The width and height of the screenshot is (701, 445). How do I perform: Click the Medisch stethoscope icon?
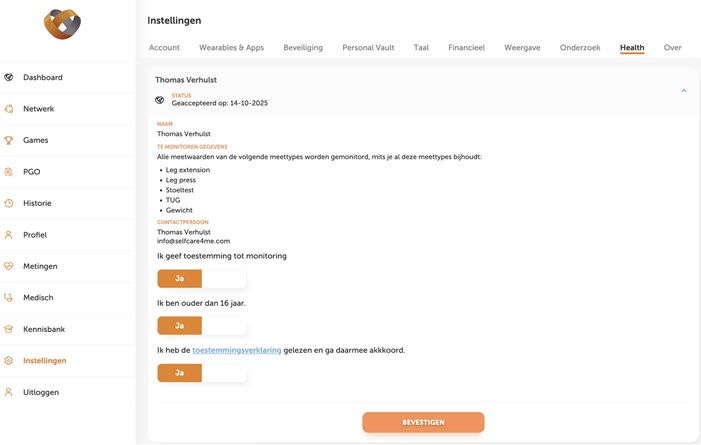9,298
